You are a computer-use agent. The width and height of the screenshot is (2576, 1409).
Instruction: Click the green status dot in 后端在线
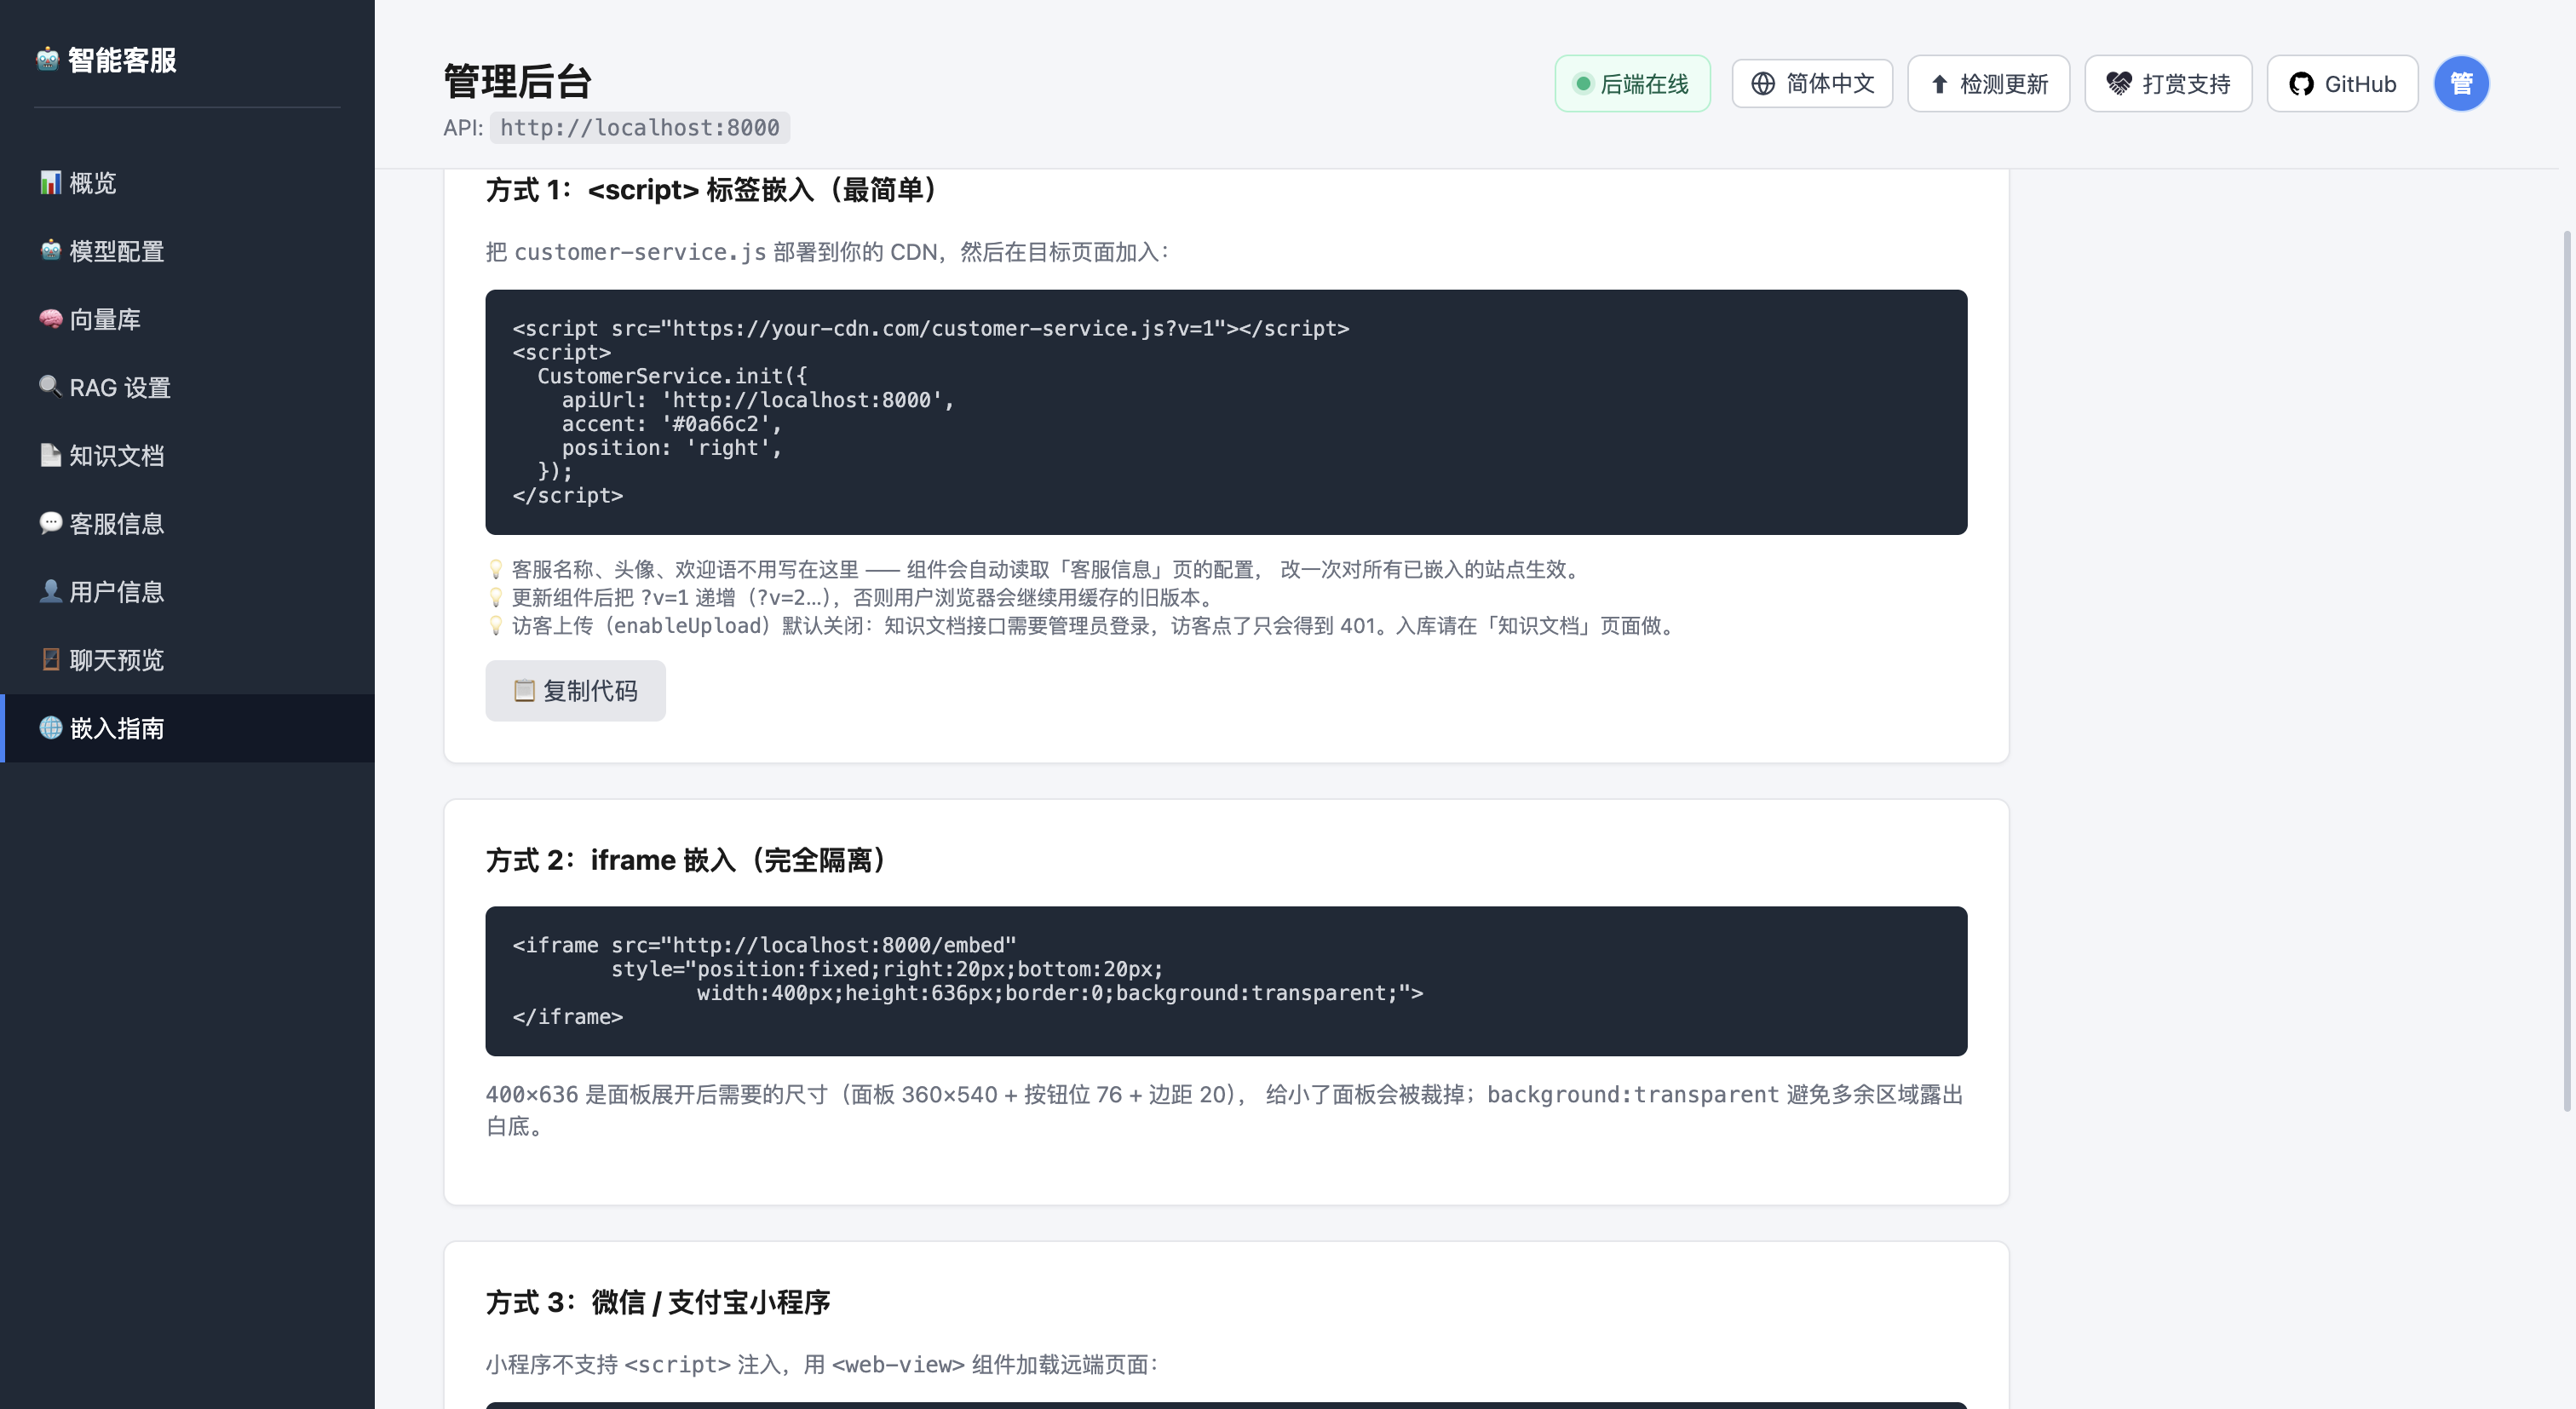1583,84
